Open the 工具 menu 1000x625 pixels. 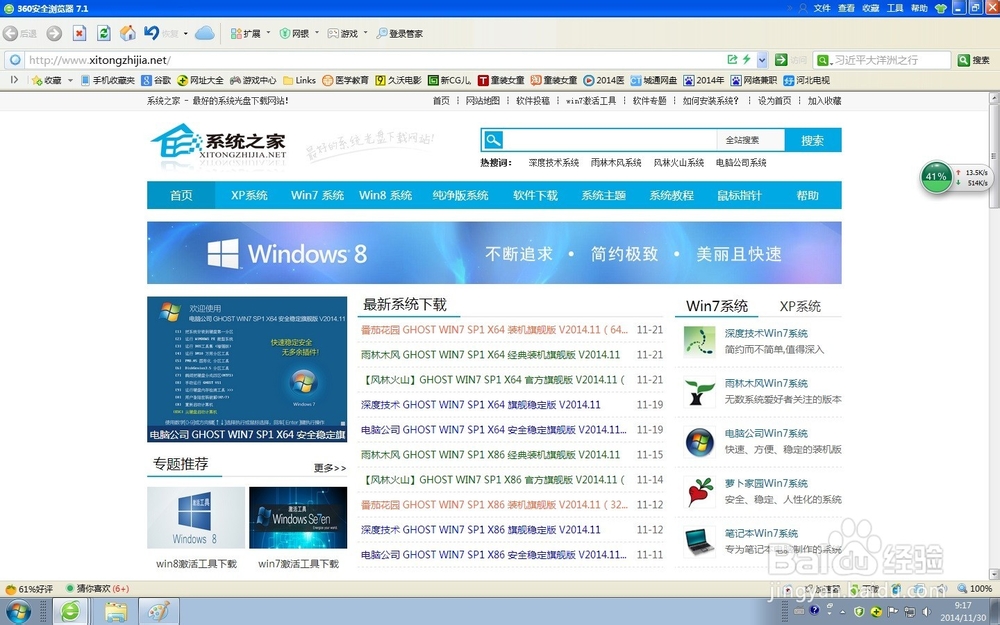(895, 8)
